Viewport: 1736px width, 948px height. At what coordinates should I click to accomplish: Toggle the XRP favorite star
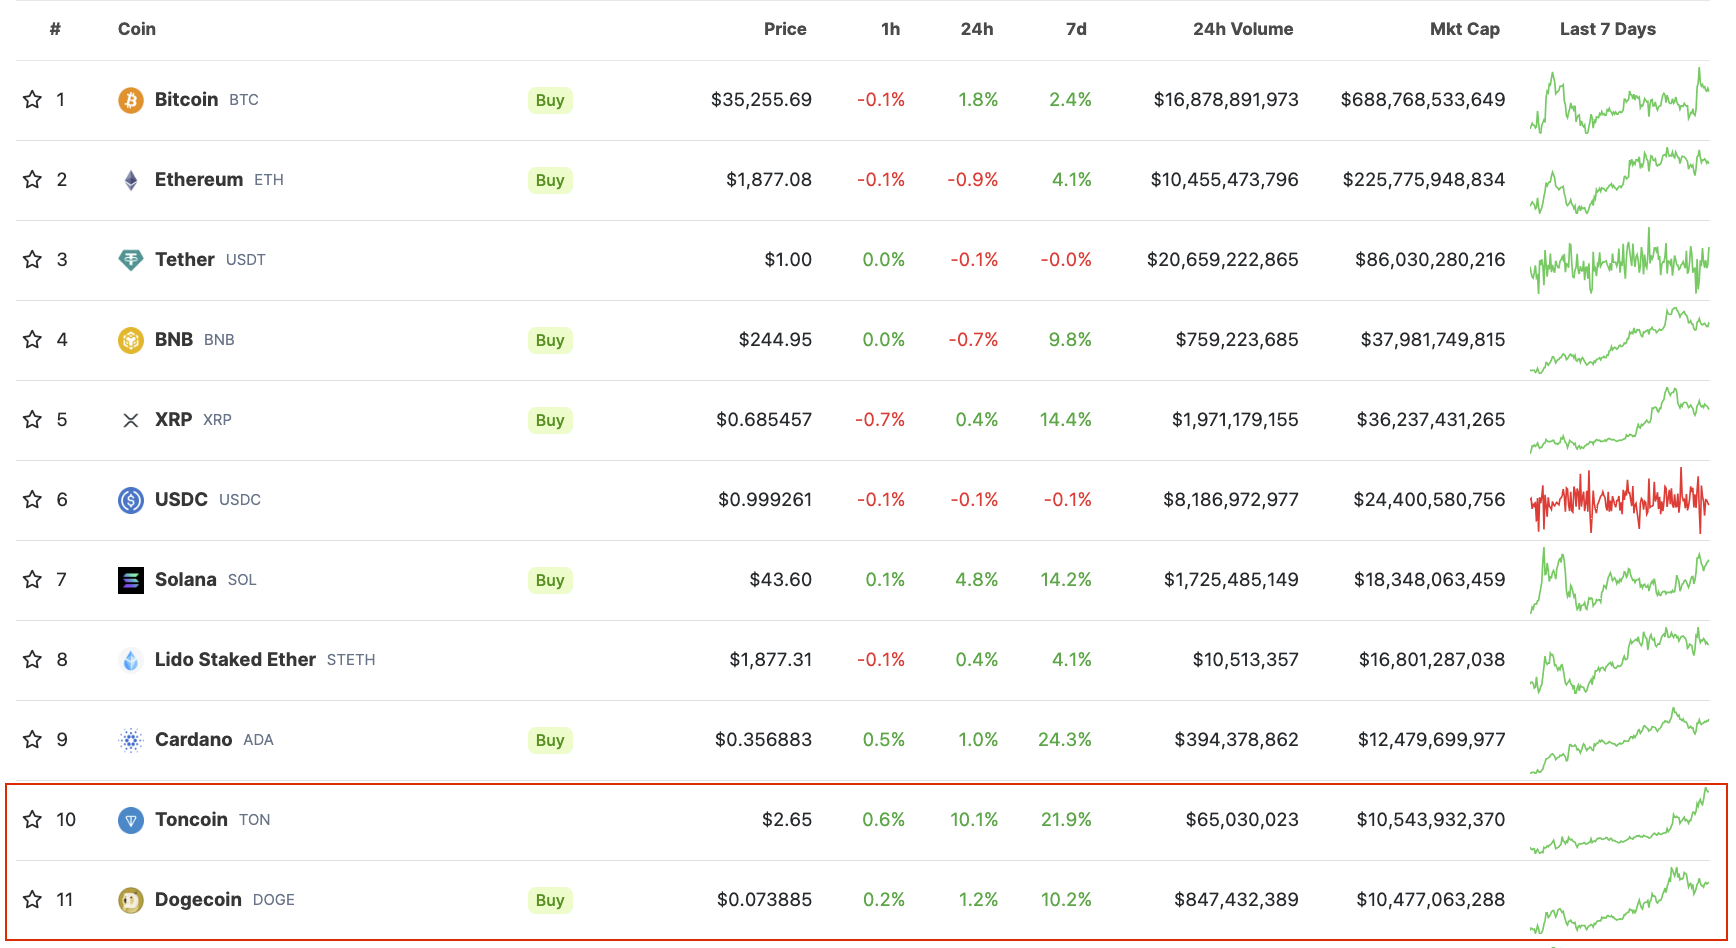pyautogui.click(x=32, y=419)
